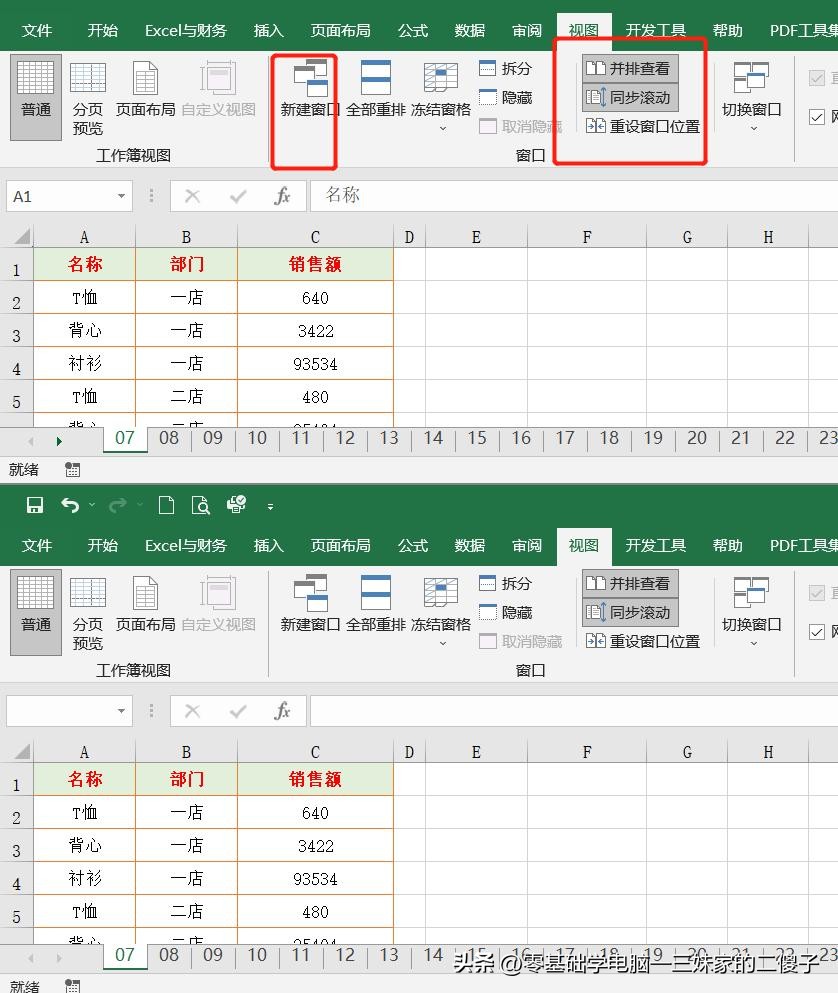Open Undo history dropdown arrow
Viewport: 838px width, 993px height.
pos(92,505)
